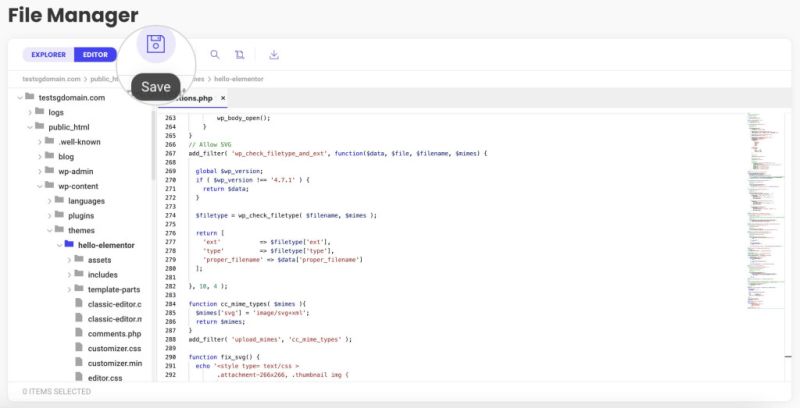Image resolution: width=800 pixels, height=408 pixels.
Task: Expand the assets folder chevron
Action: tap(69, 260)
